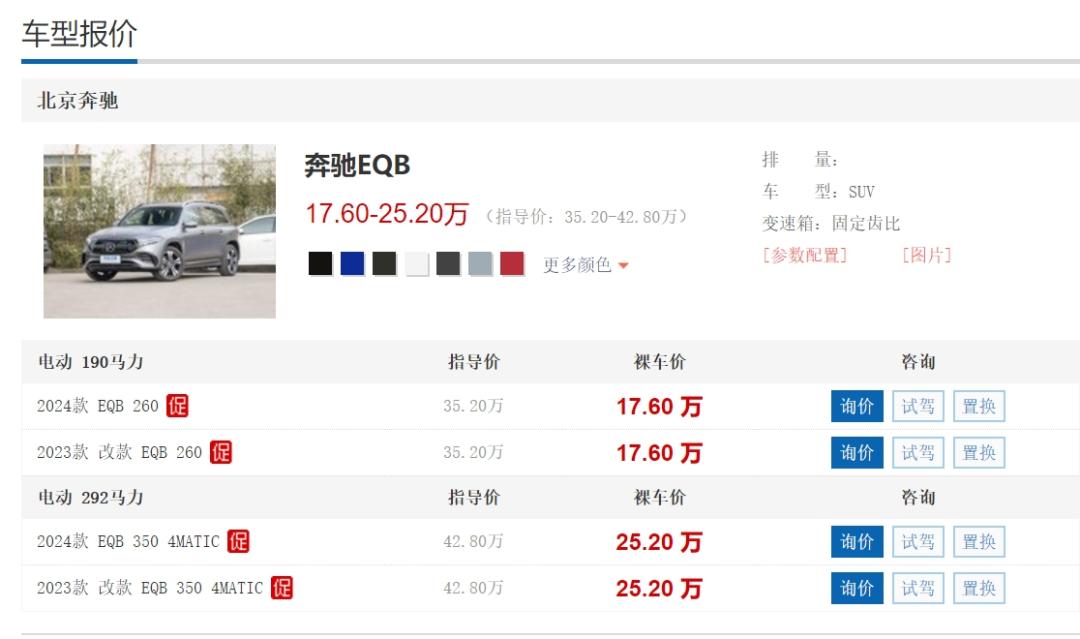The image size is (1080, 639).
Task: Open the 奔驰EQB car thumbnail image
Action: click(160, 231)
